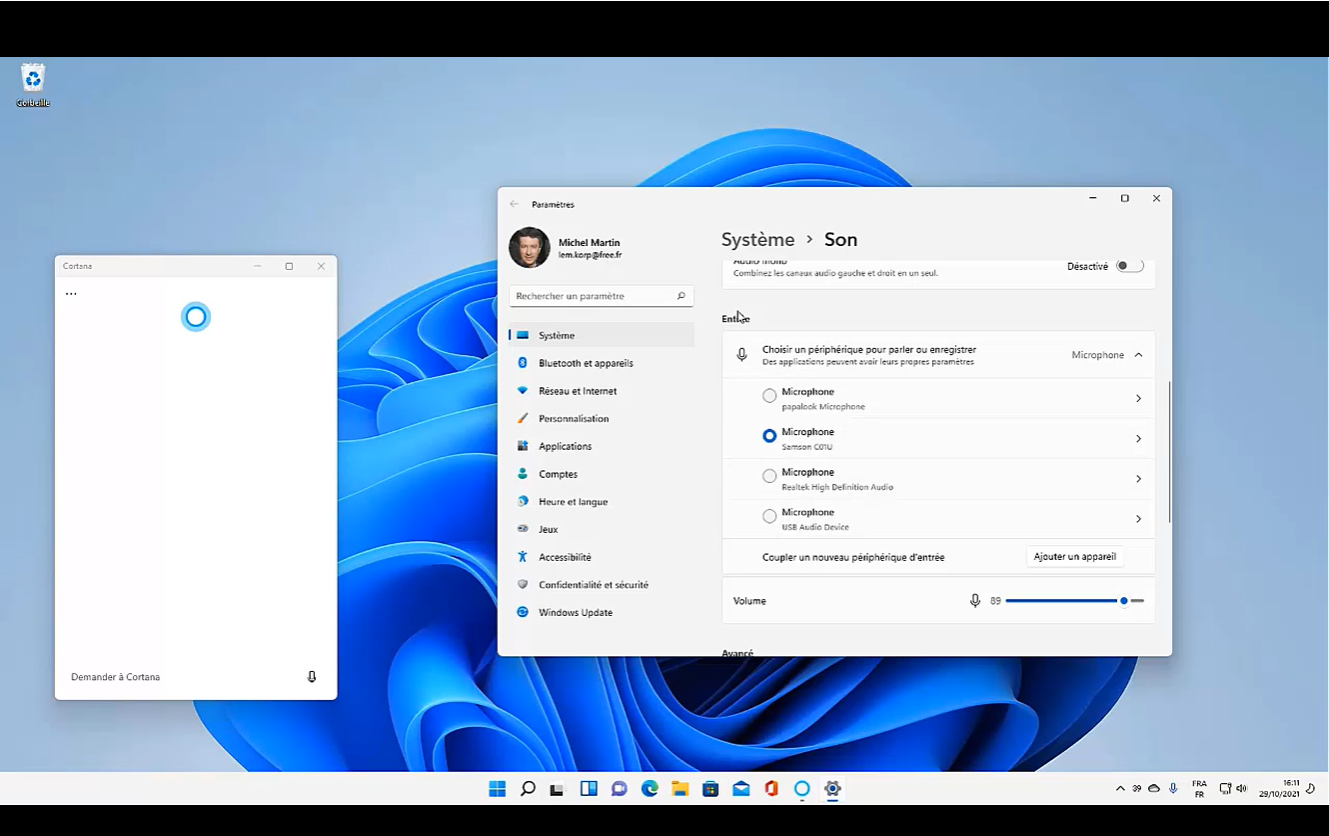Click the microphone icon beside the Volume slider
Viewport: 1329px width, 836px height.
[975, 600]
